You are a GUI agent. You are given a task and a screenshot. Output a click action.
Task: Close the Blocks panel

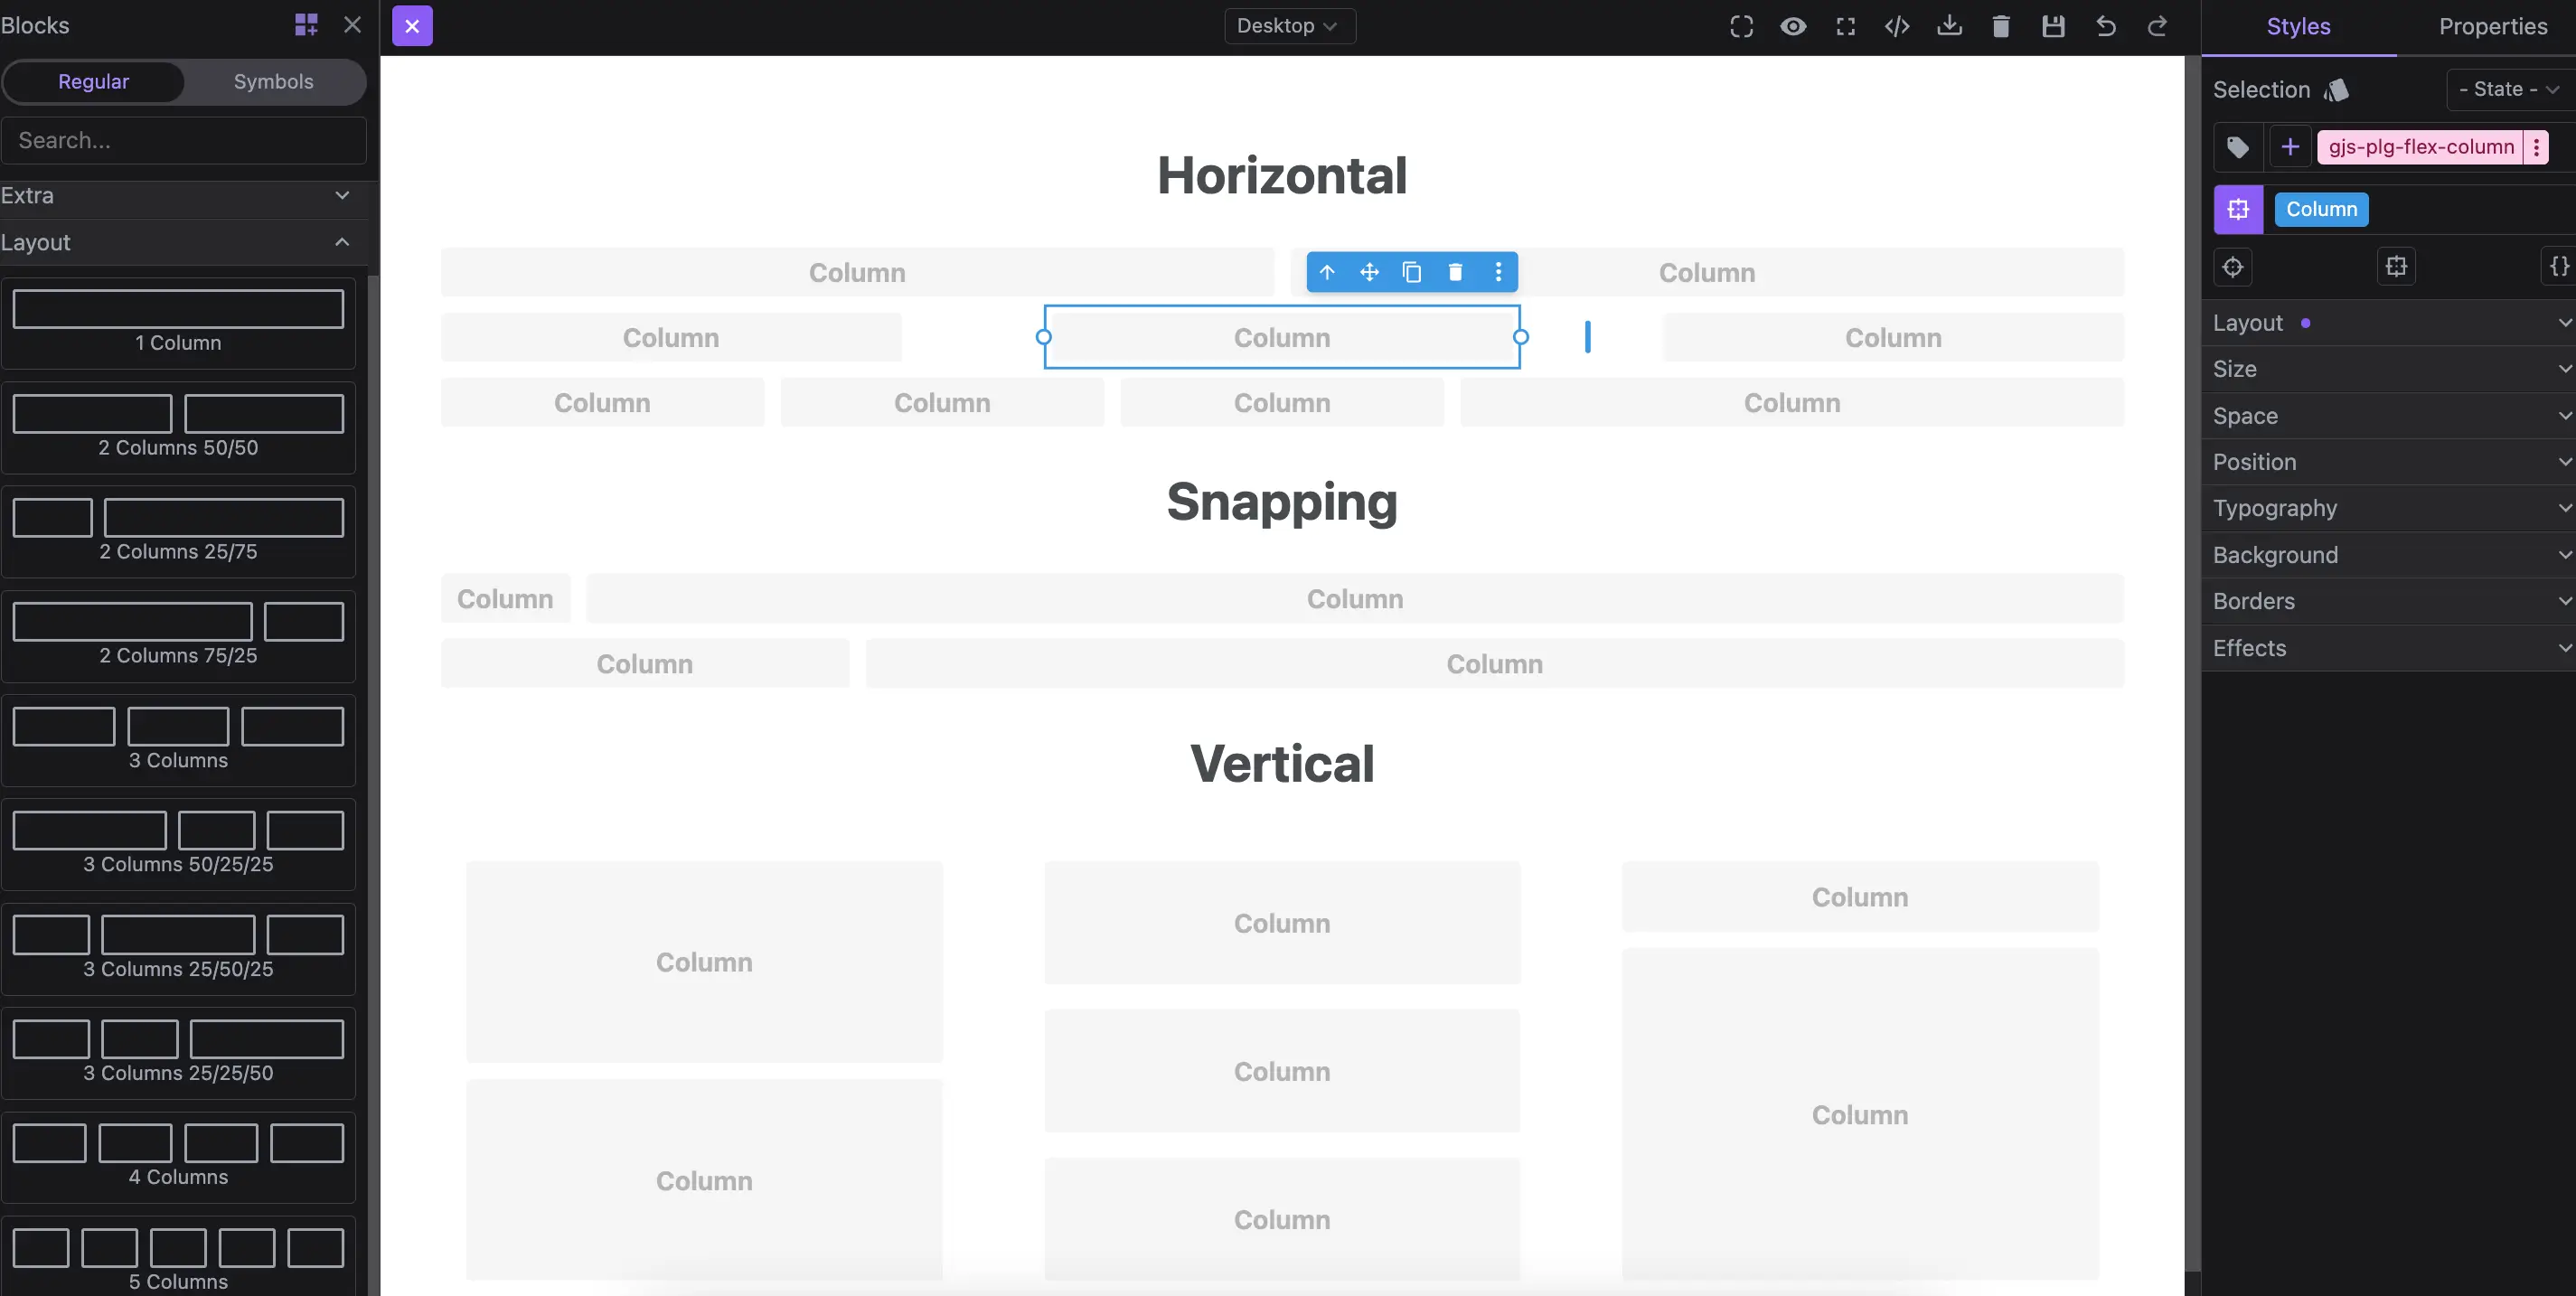click(x=352, y=24)
